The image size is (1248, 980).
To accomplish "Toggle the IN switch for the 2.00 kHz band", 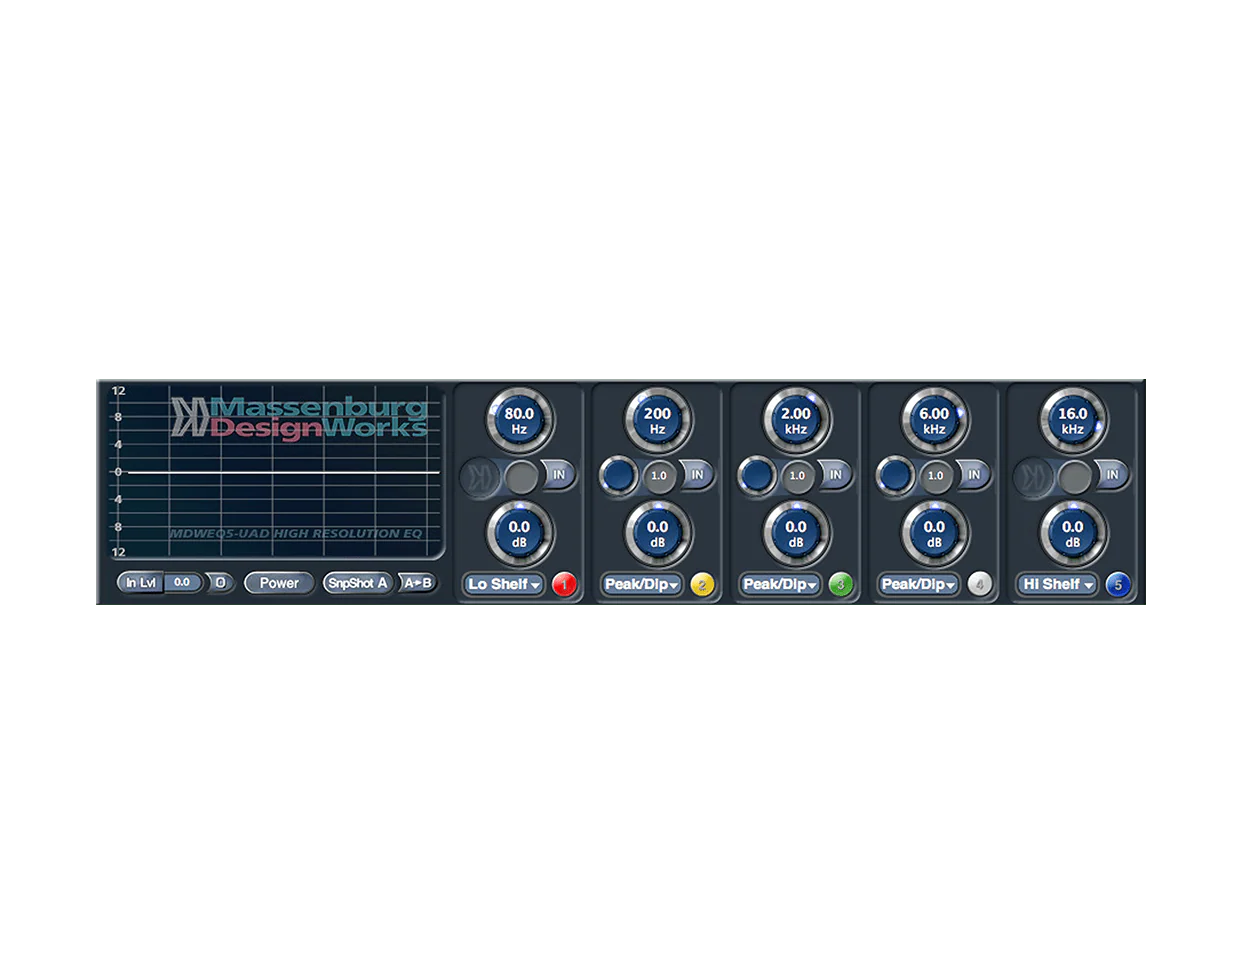I will pos(835,476).
